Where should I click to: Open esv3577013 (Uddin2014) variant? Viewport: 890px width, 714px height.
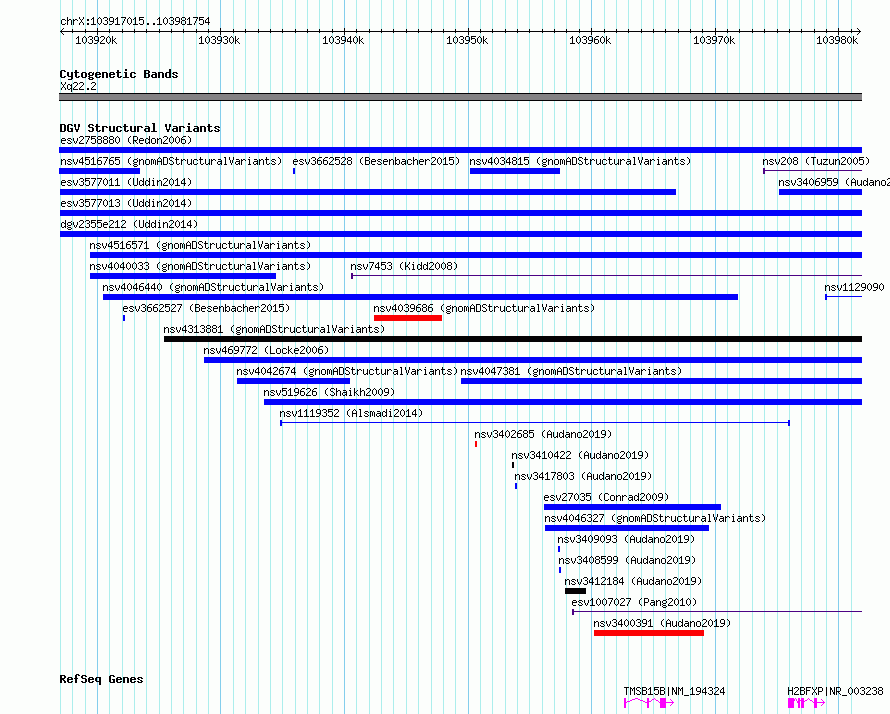click(126, 203)
